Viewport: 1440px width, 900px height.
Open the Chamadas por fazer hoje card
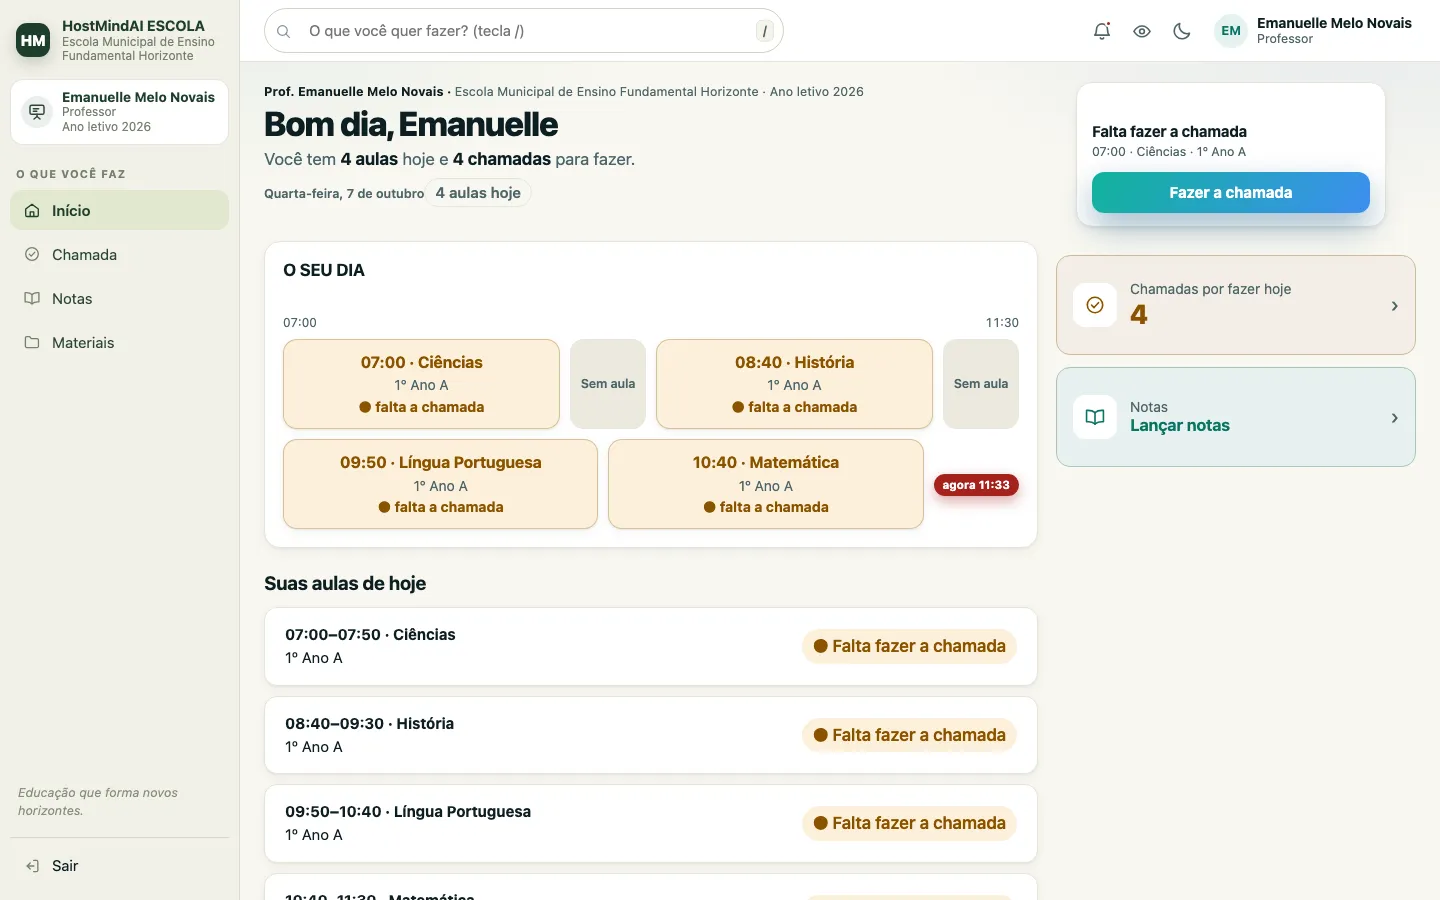tap(1236, 305)
